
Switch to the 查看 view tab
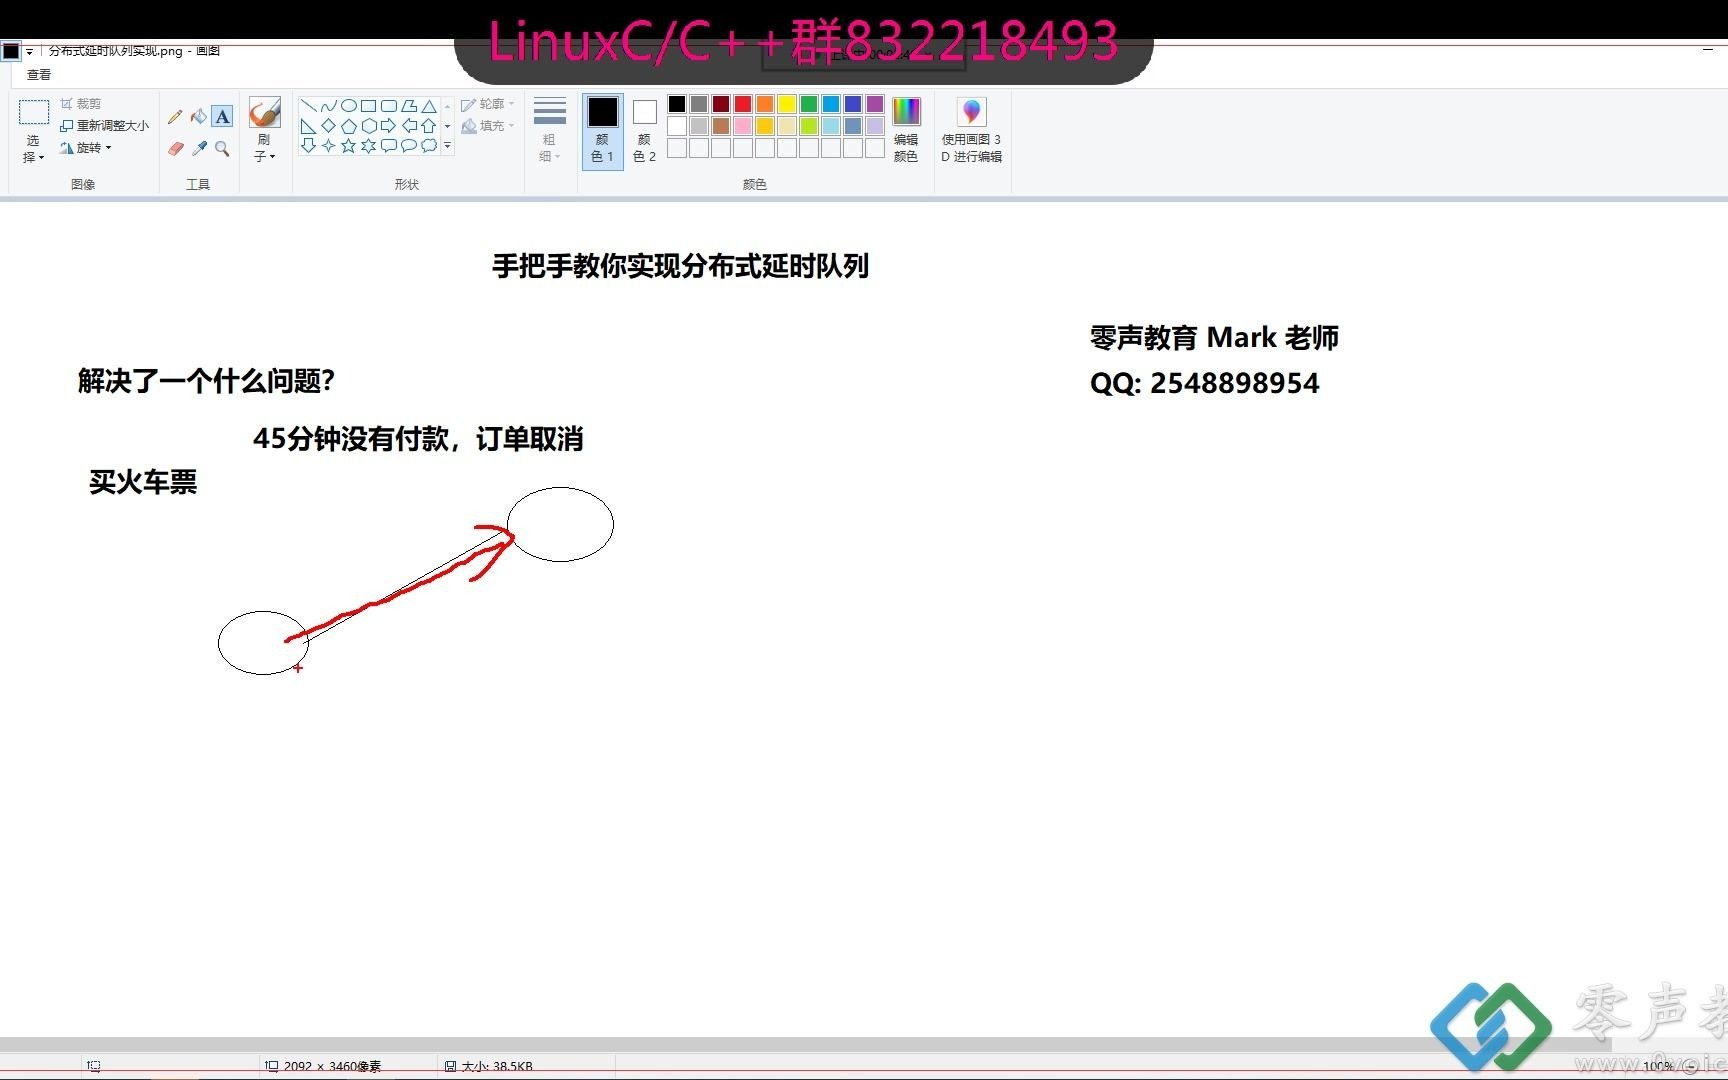pyautogui.click(x=38, y=74)
